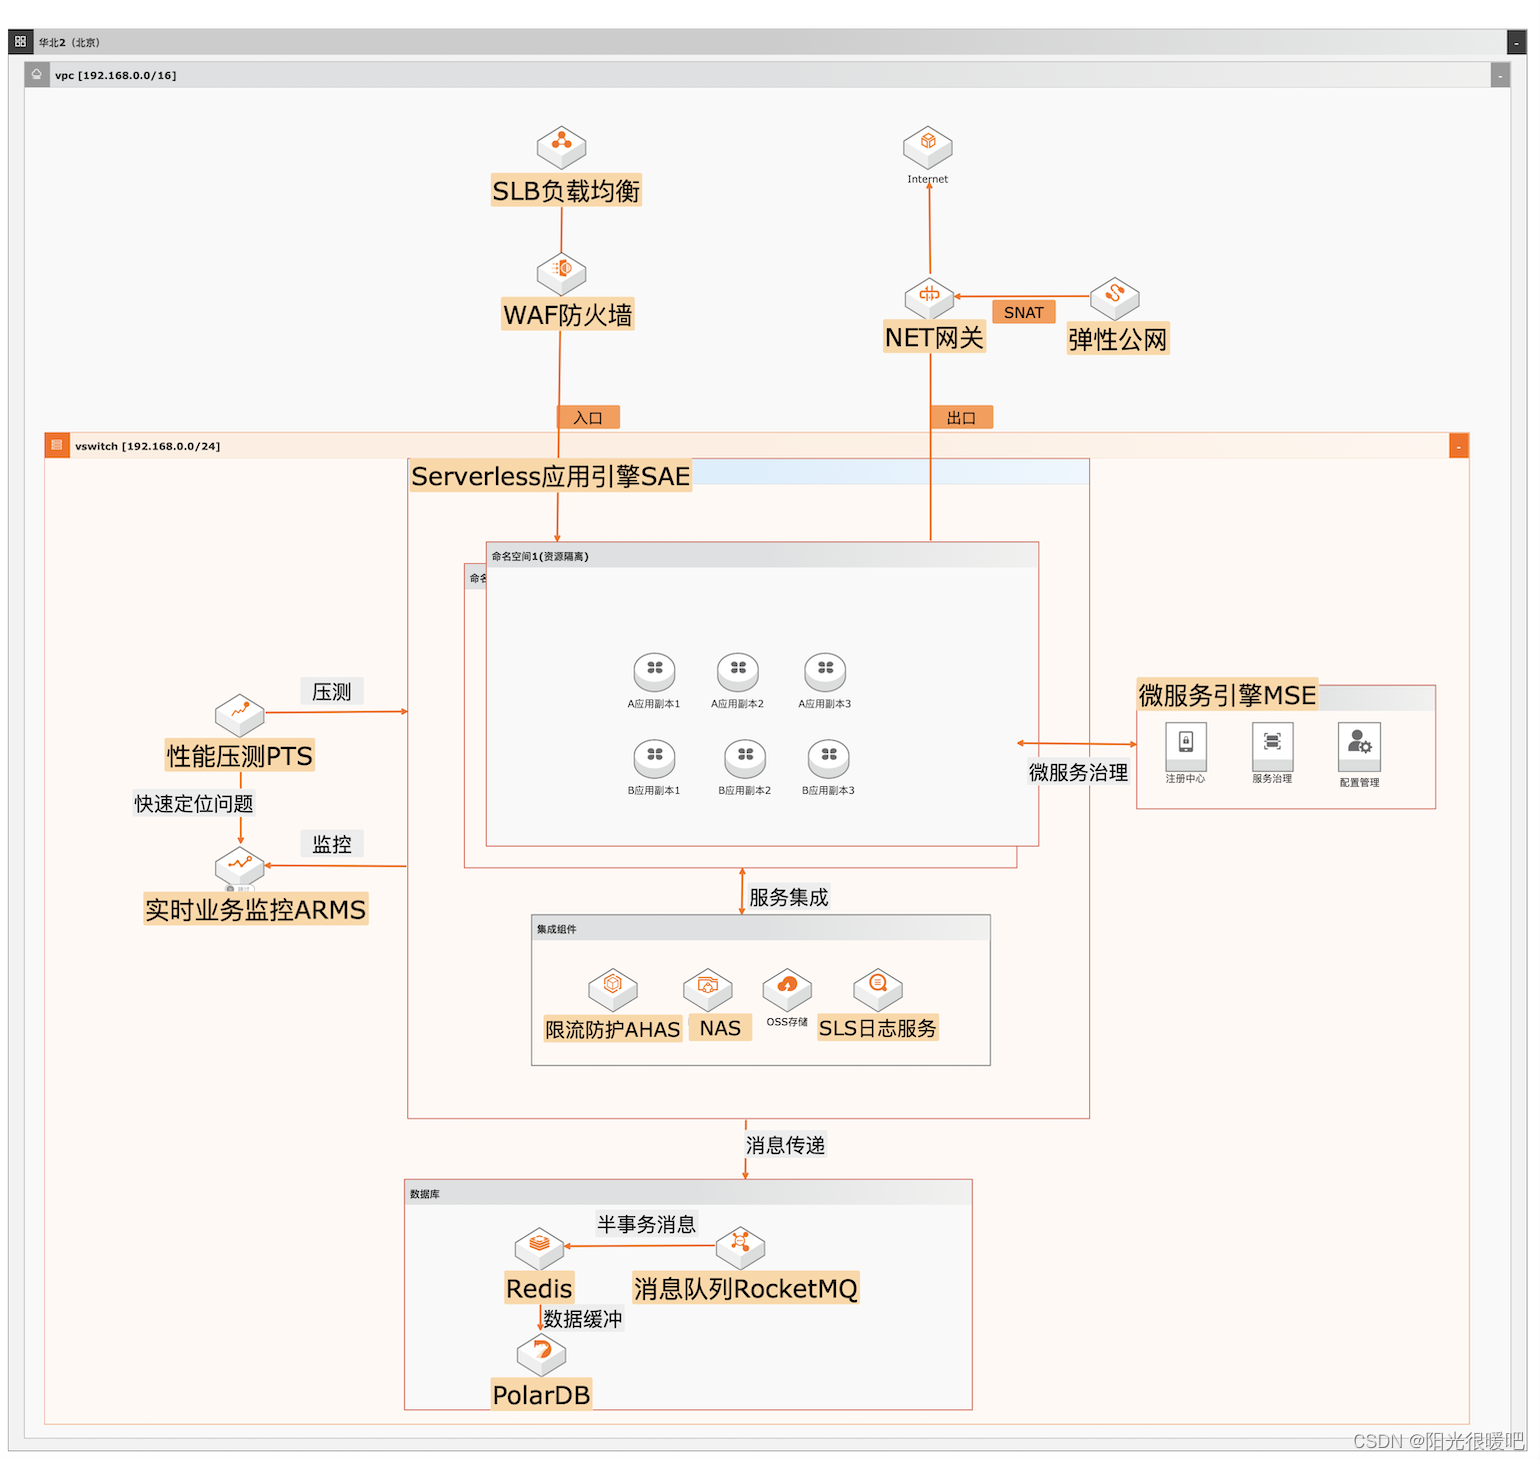Click the 服务治理 icon in MSE

(x=1273, y=746)
